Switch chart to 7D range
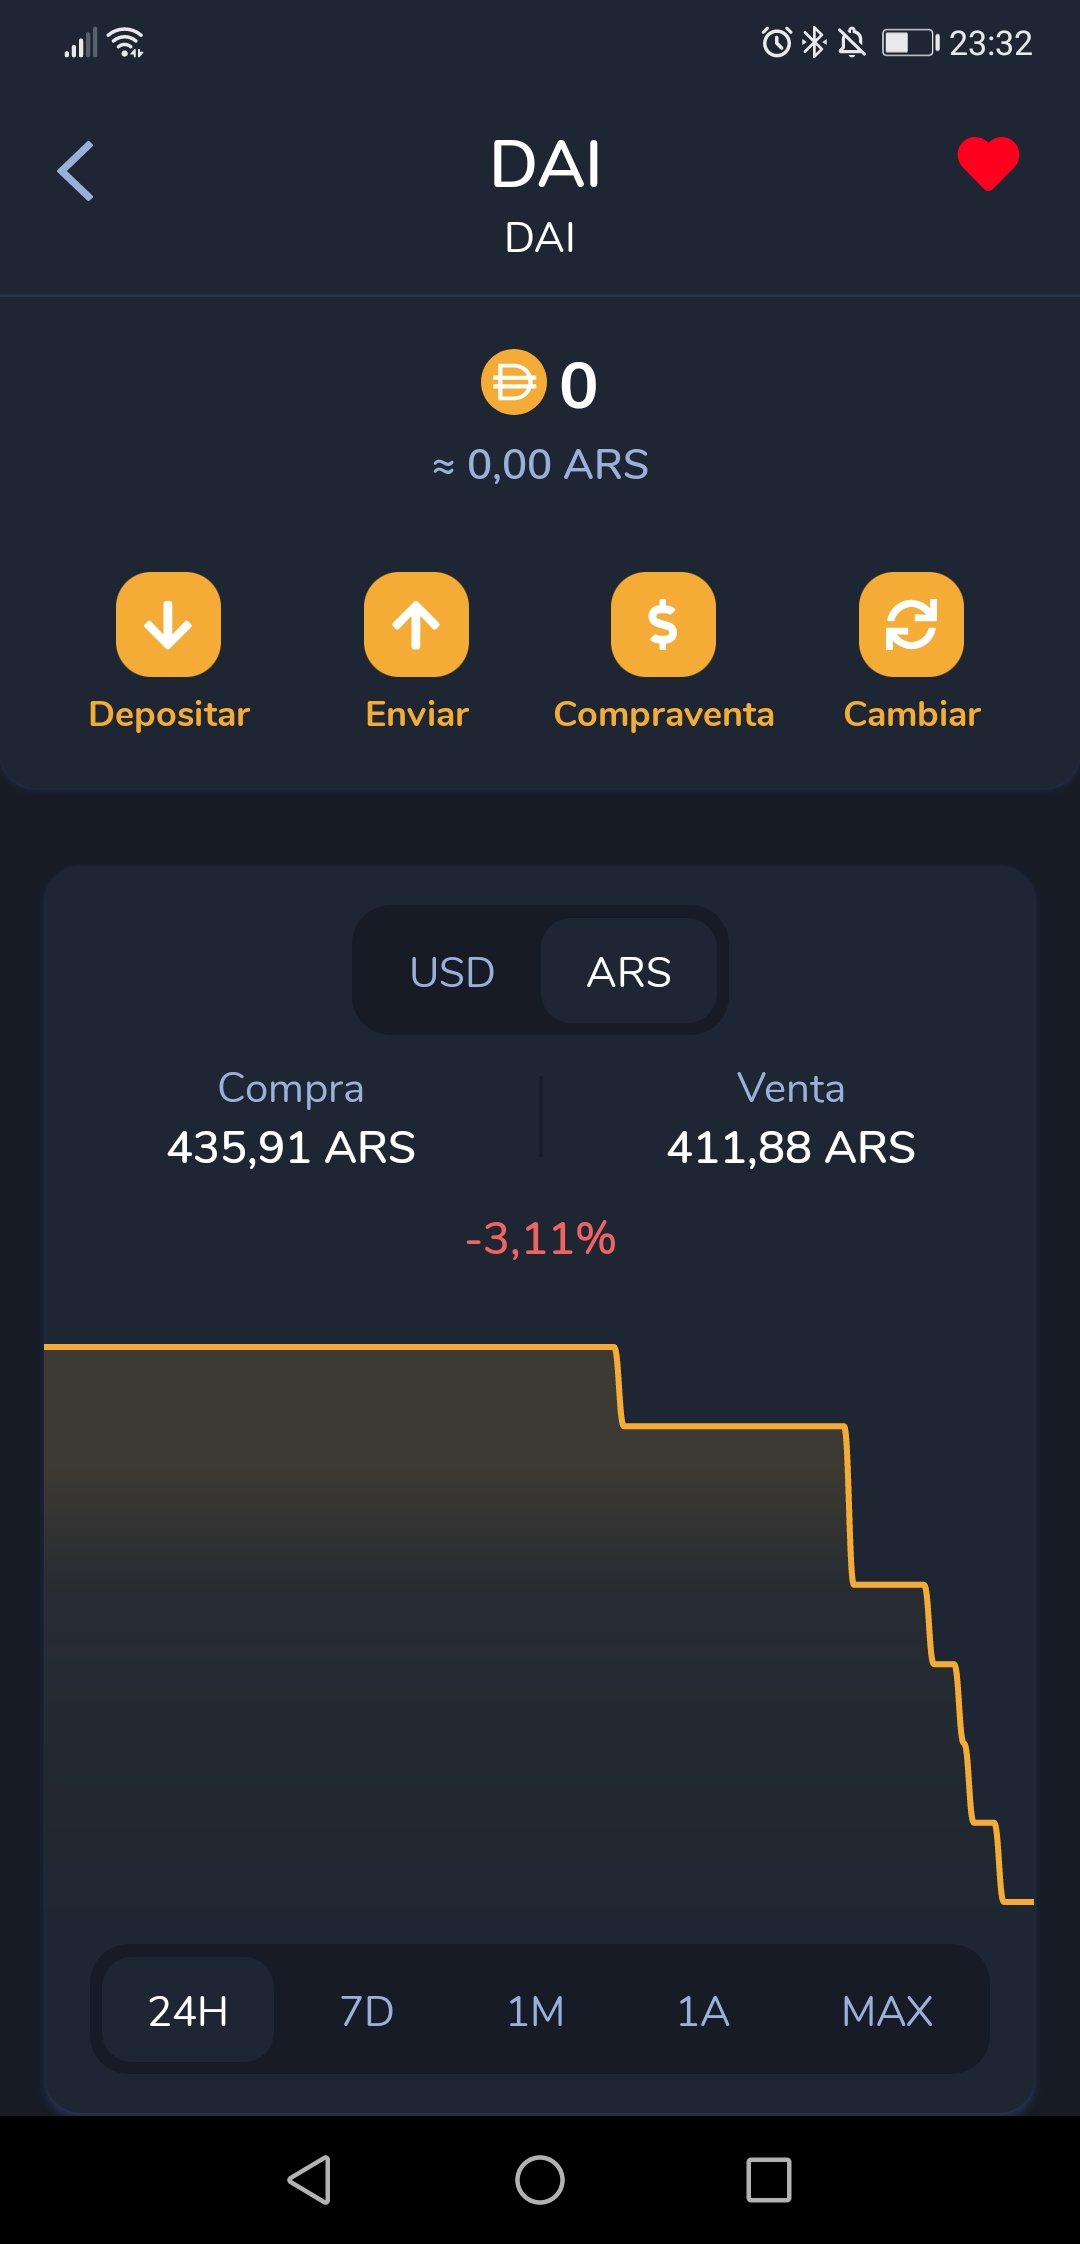The height and width of the screenshot is (2244, 1080). tap(367, 2010)
